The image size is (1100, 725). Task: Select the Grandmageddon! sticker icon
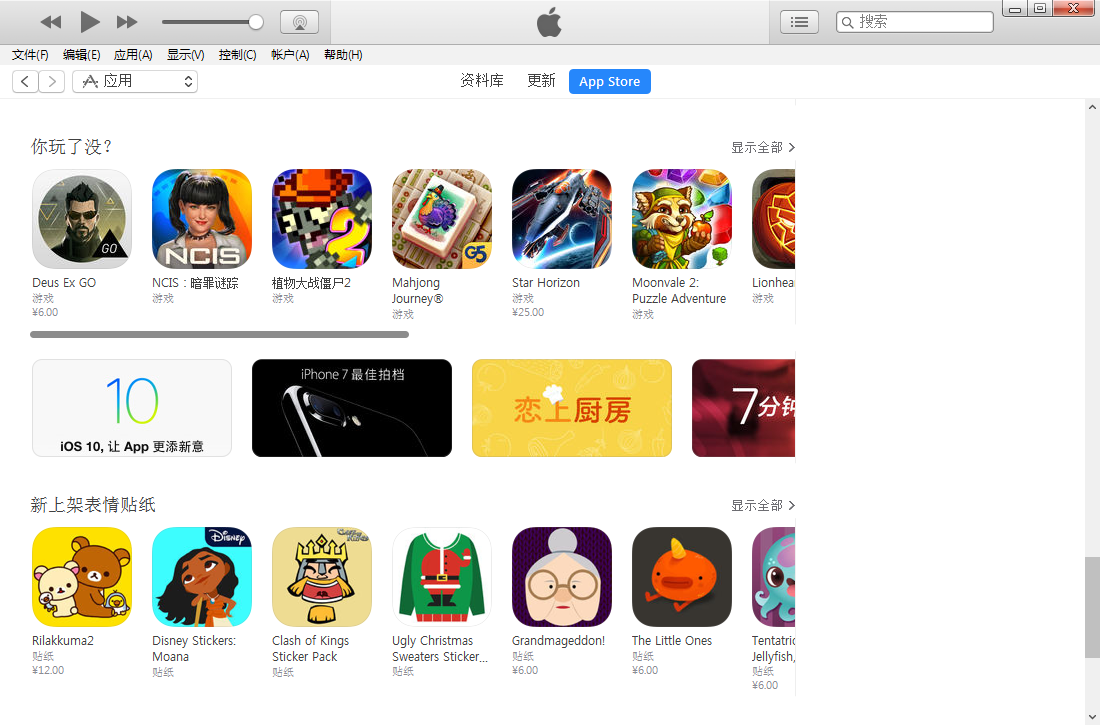[x=562, y=577]
